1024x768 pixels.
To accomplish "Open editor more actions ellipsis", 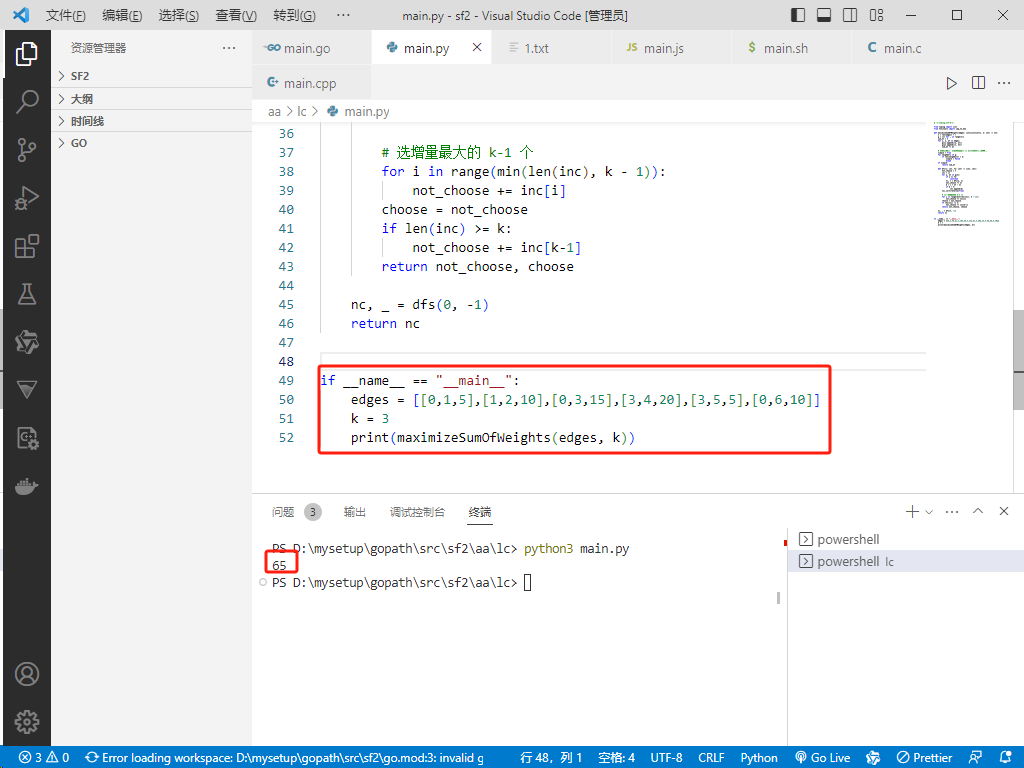I will 1004,83.
